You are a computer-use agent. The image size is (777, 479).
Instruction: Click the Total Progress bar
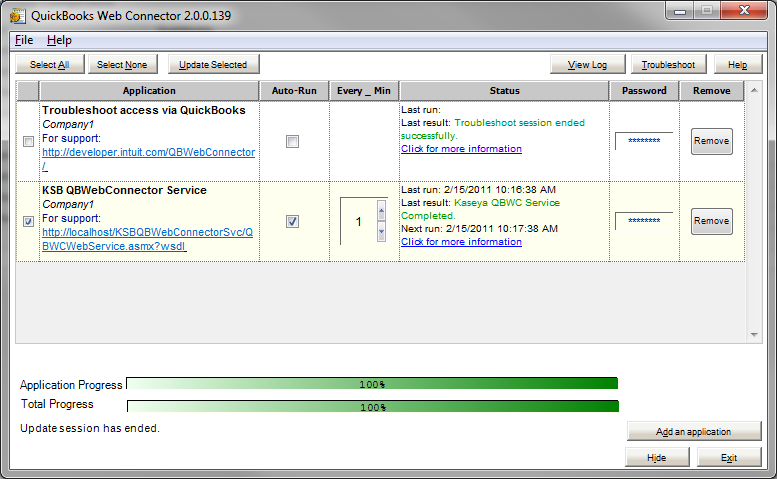[372, 407]
